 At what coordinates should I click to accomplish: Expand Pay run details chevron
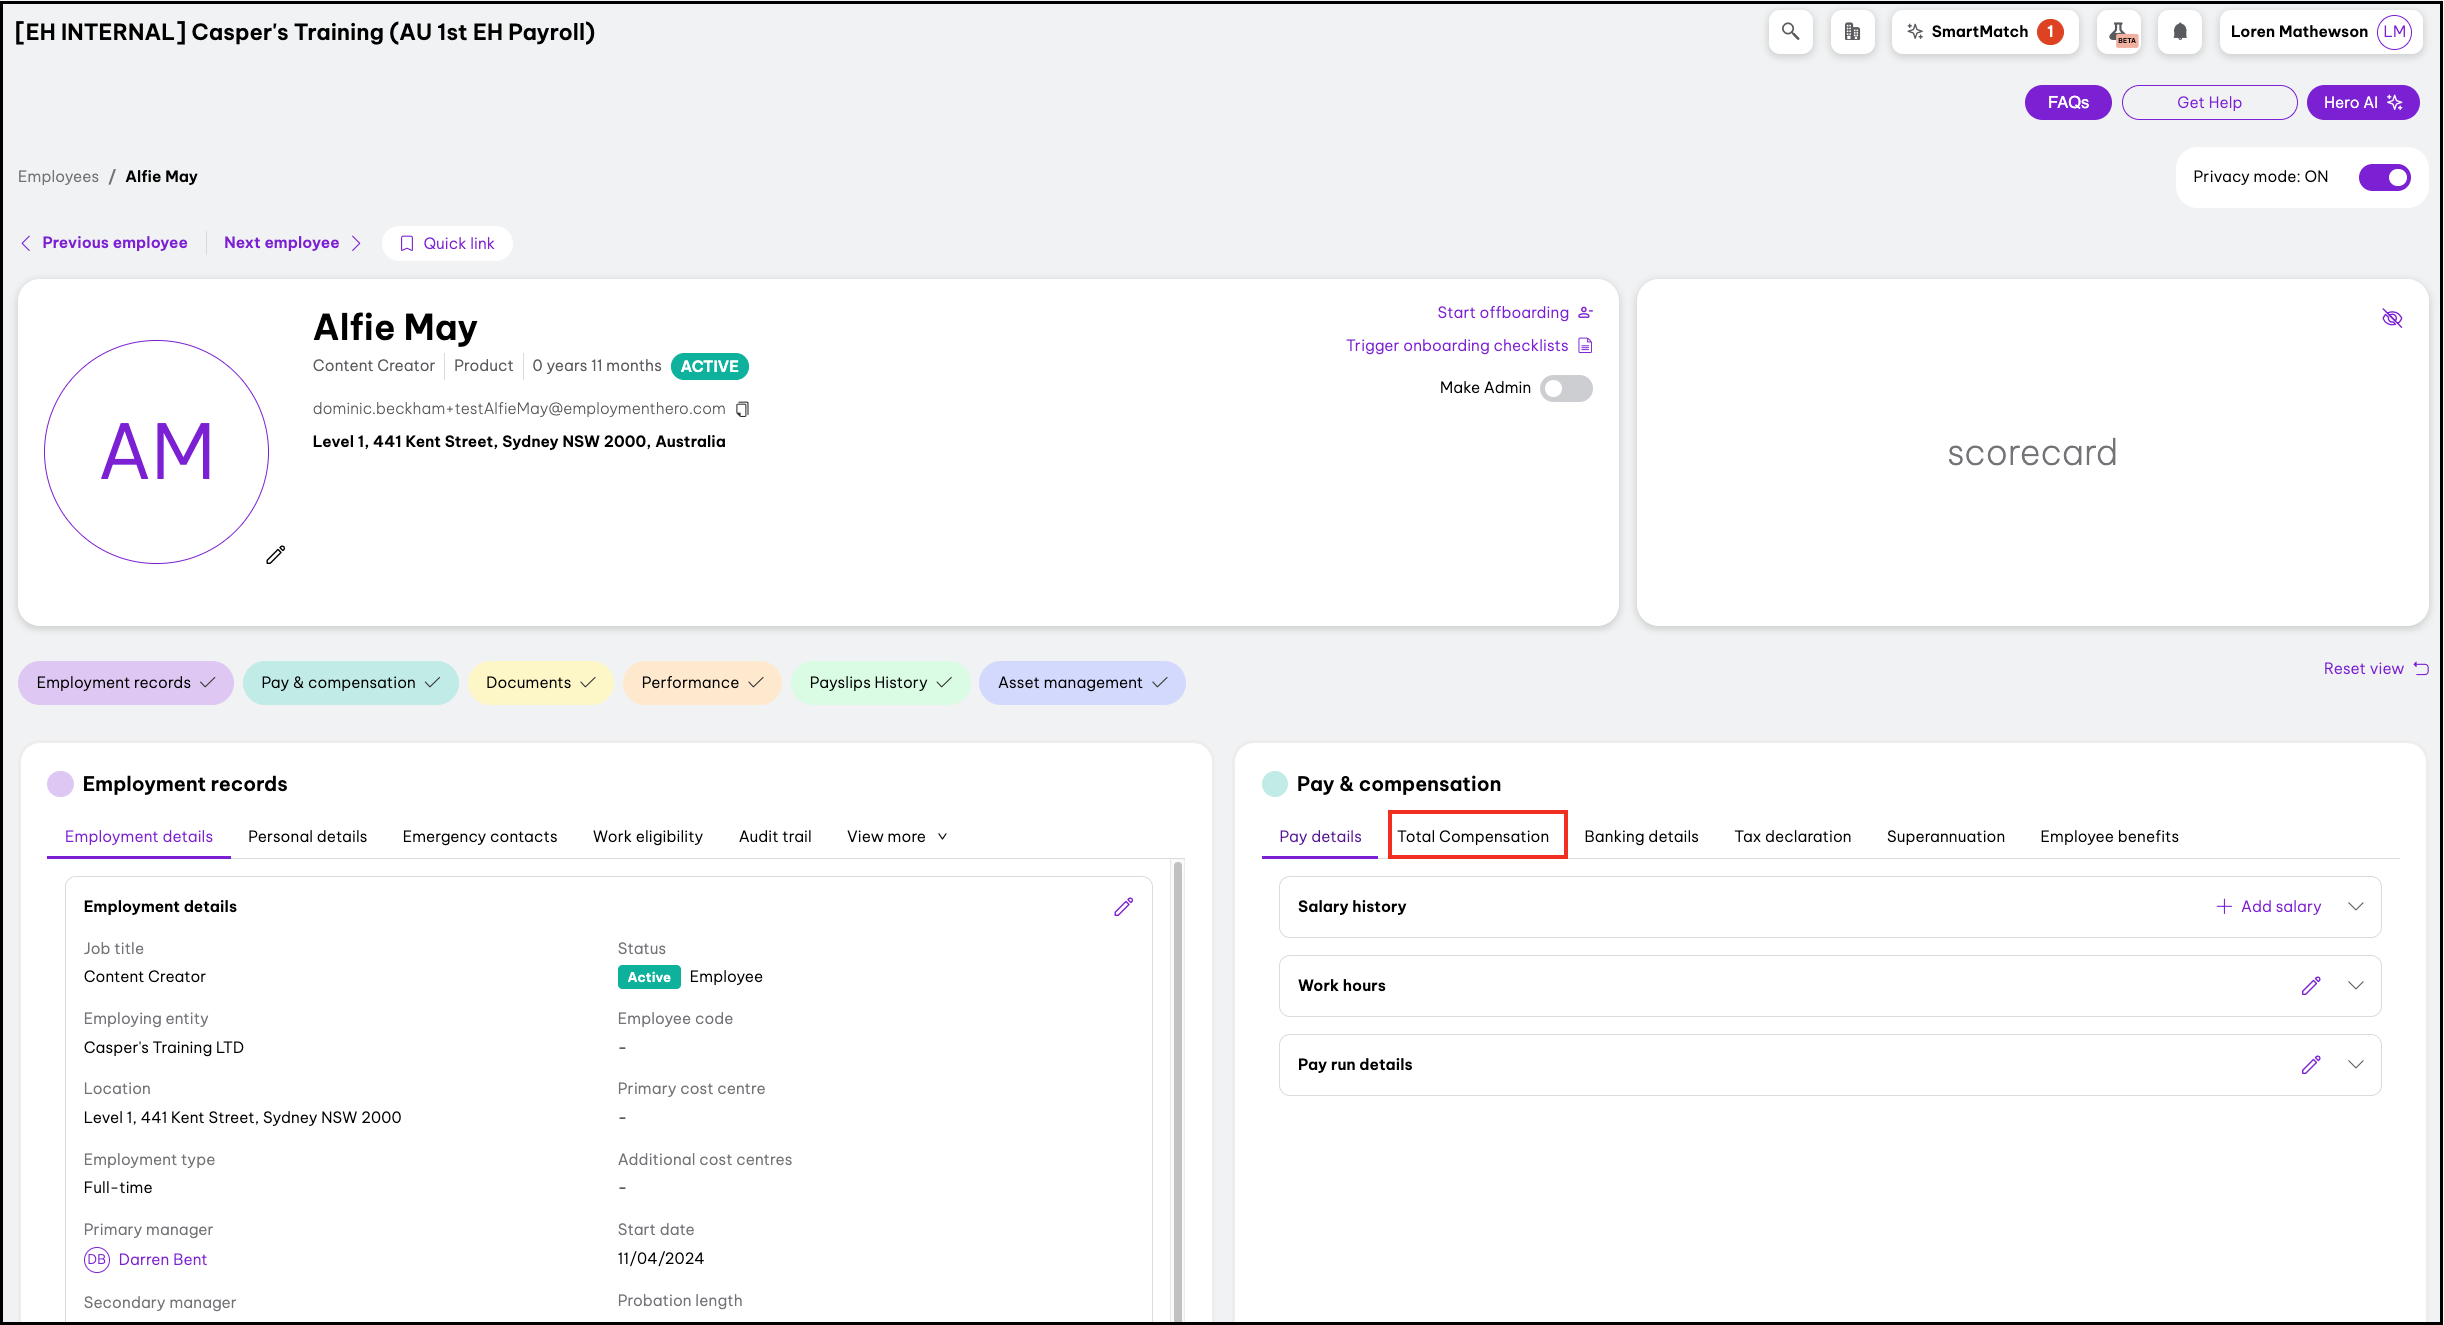point(2355,1065)
